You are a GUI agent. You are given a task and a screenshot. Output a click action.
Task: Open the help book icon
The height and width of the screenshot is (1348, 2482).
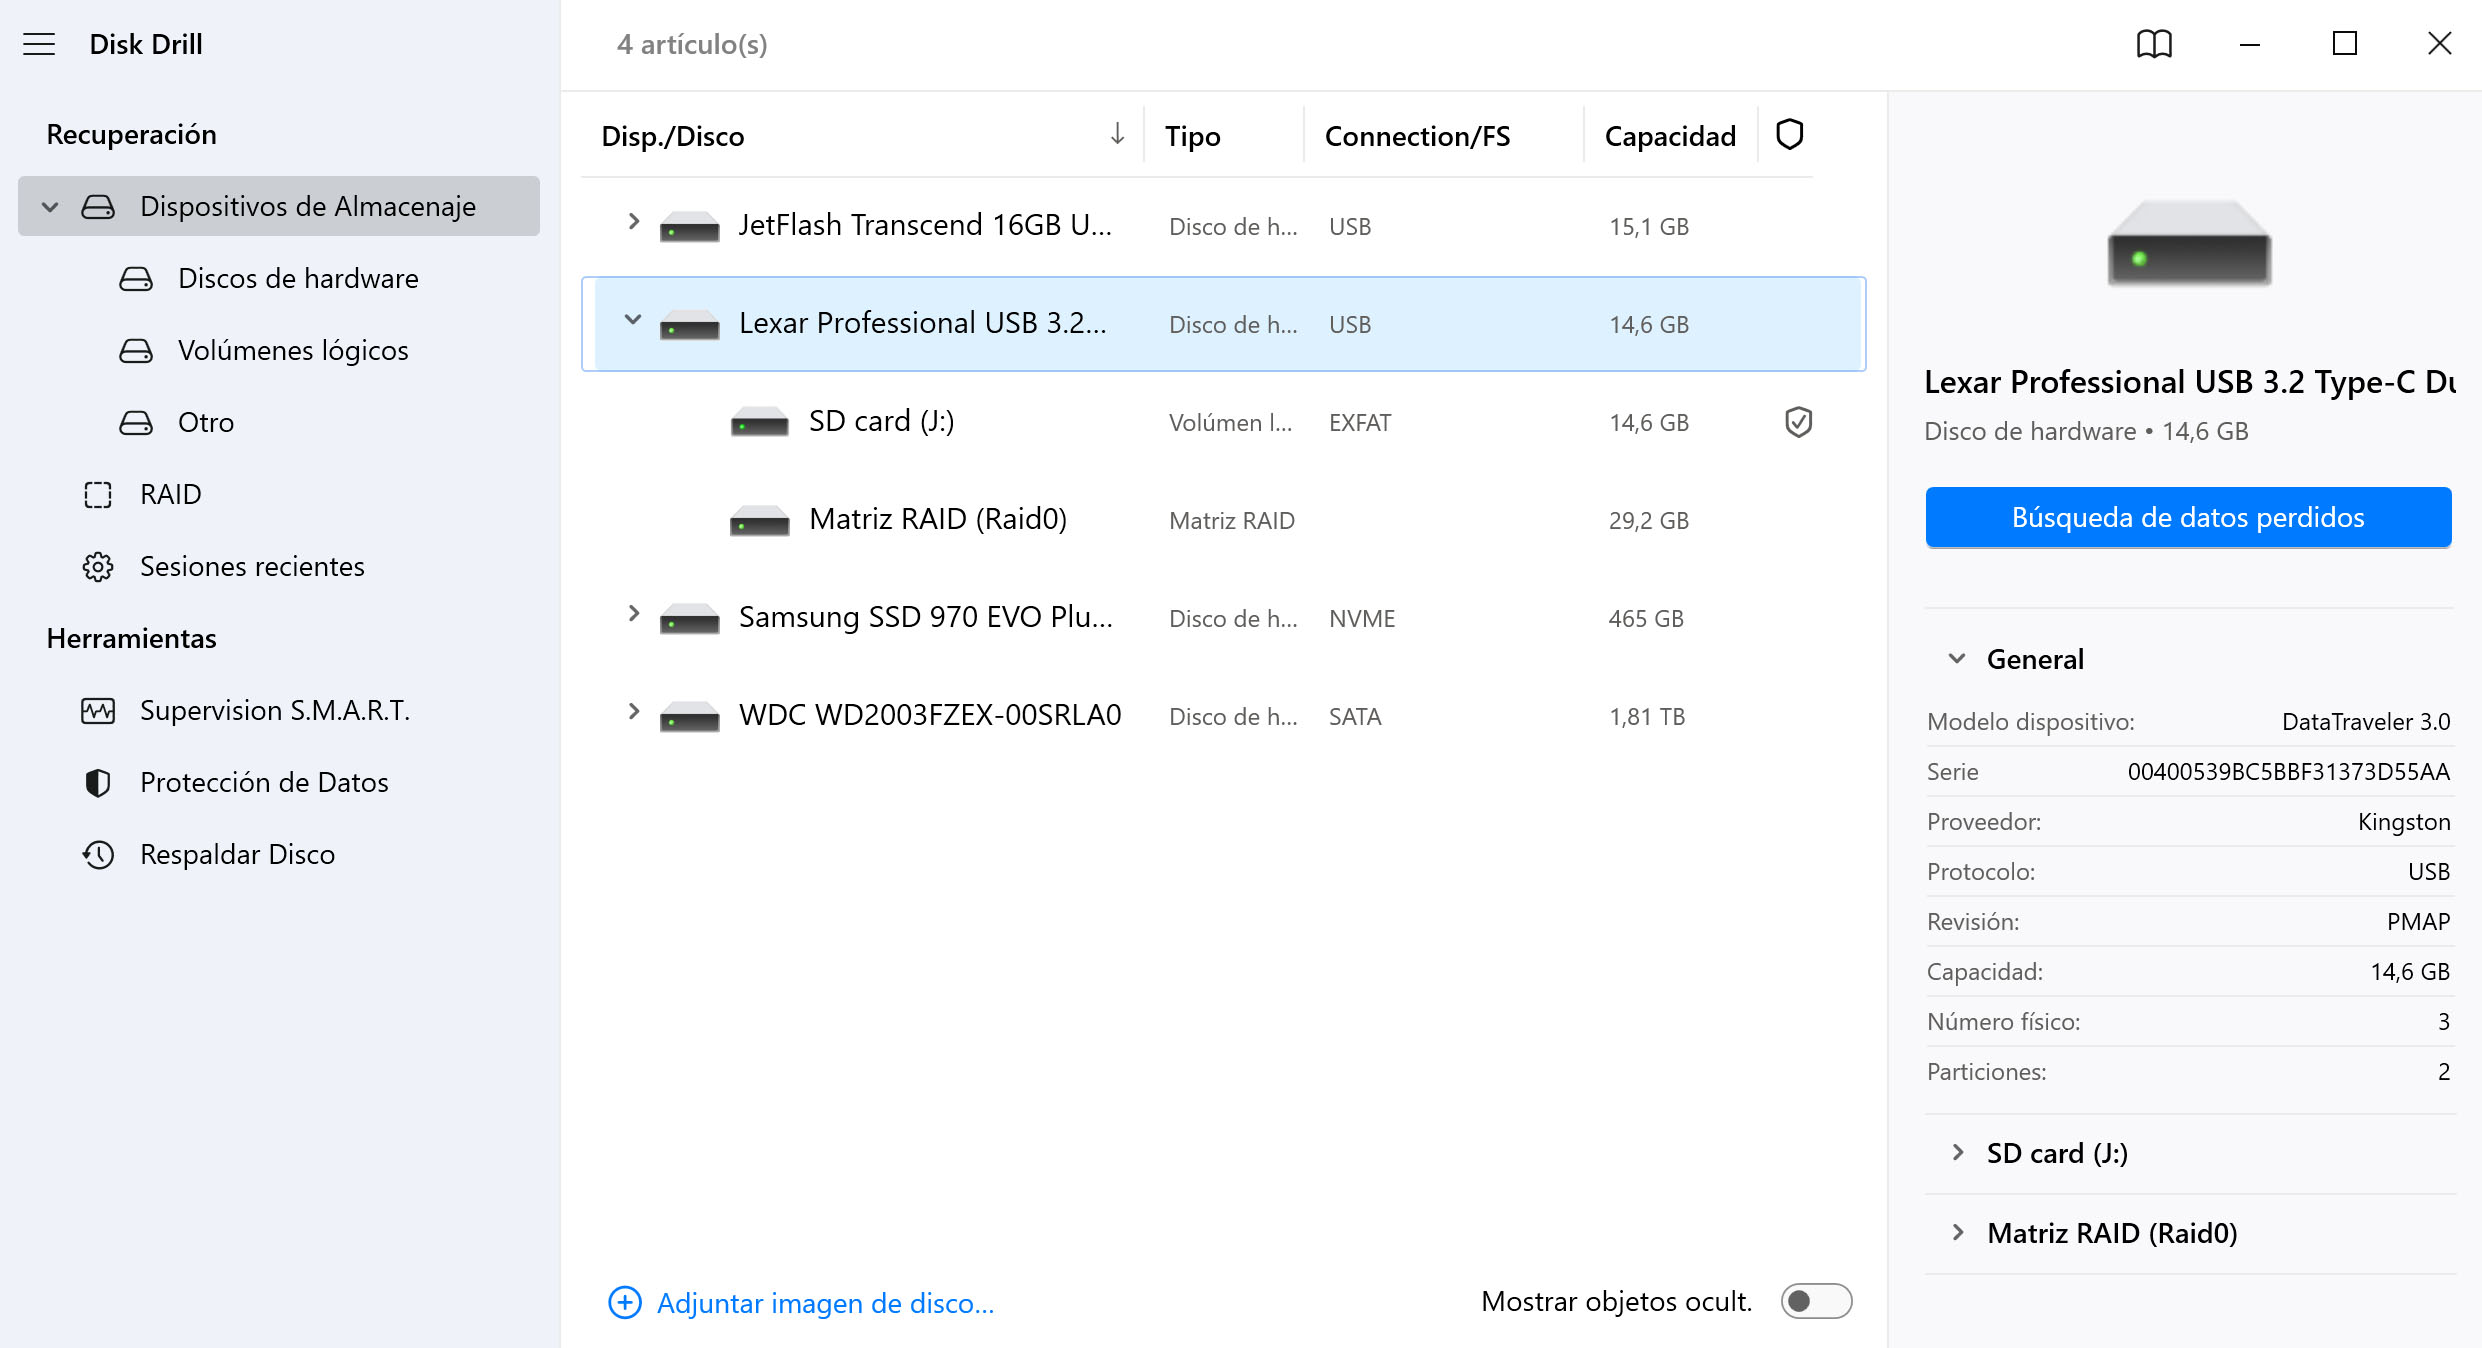(x=2154, y=44)
